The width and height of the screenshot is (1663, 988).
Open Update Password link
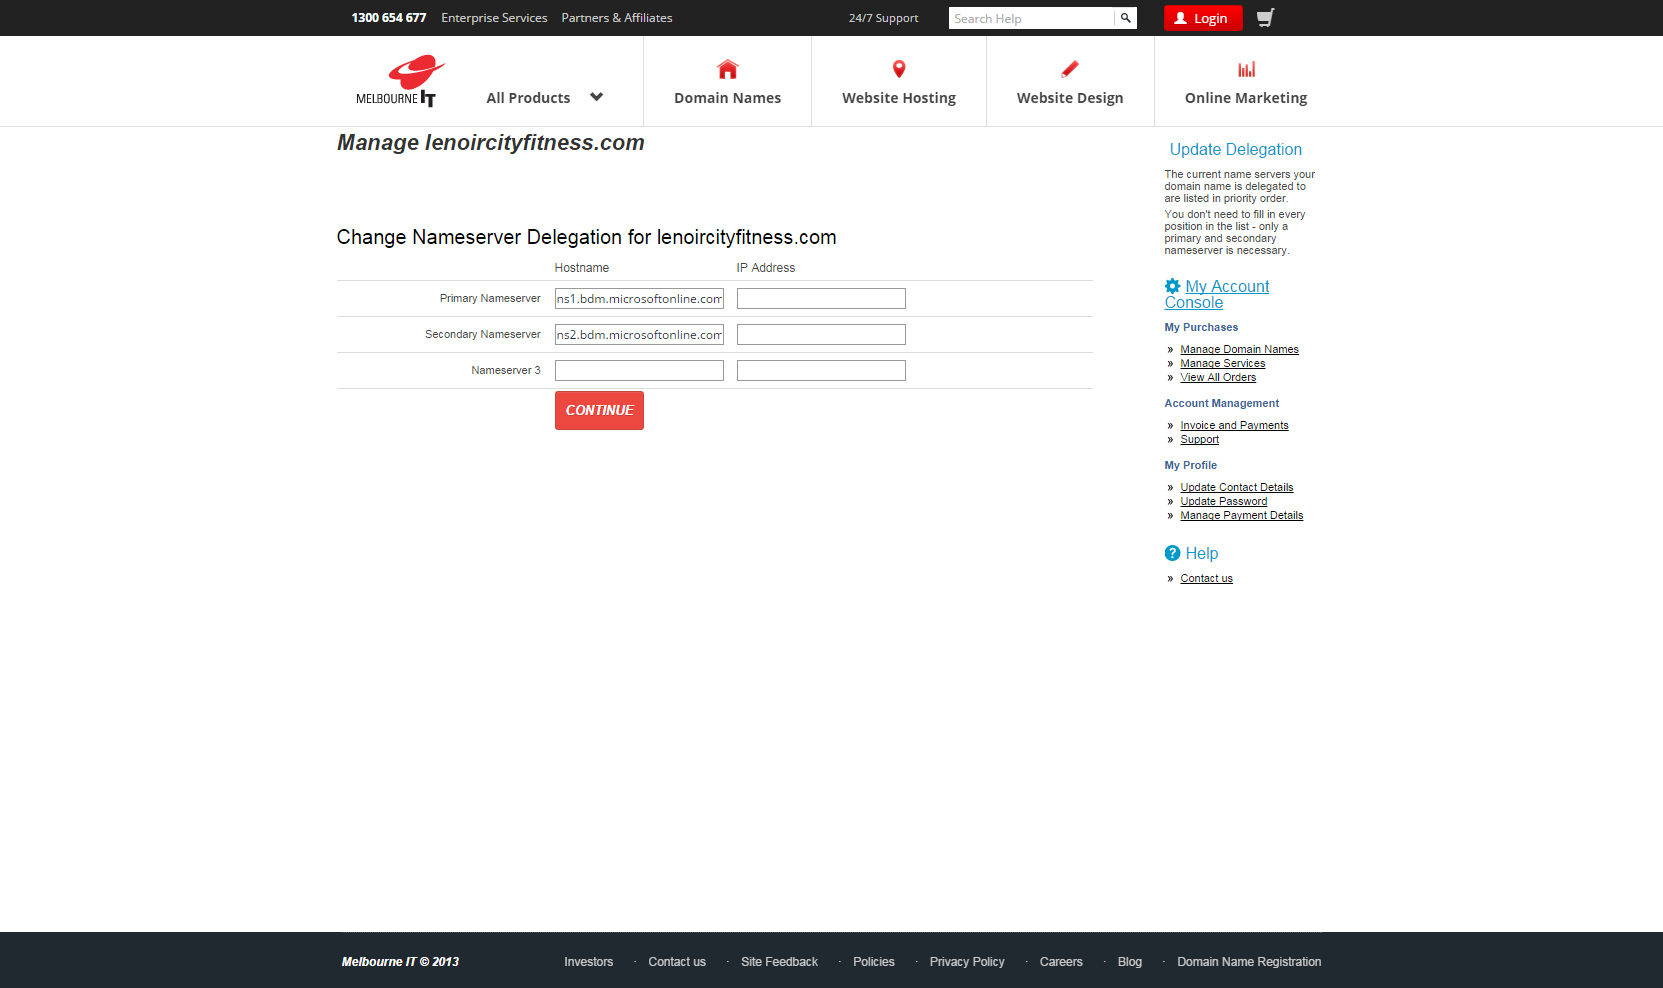[x=1223, y=501]
